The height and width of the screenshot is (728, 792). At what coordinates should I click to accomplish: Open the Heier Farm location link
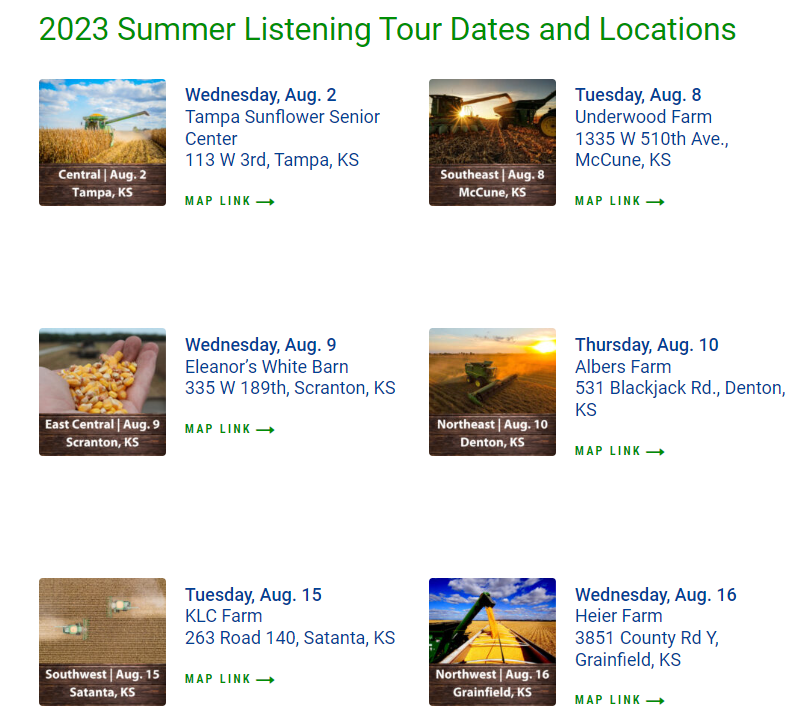[x=618, y=616]
